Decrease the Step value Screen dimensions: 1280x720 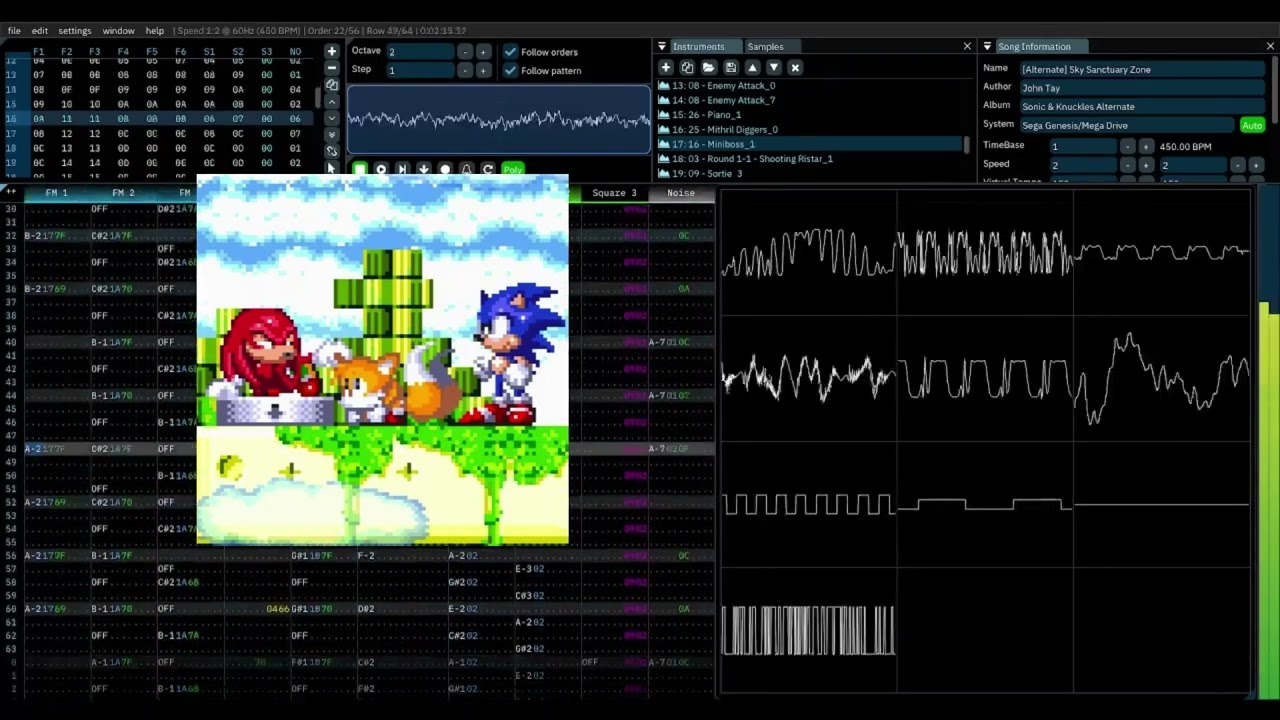[464, 71]
